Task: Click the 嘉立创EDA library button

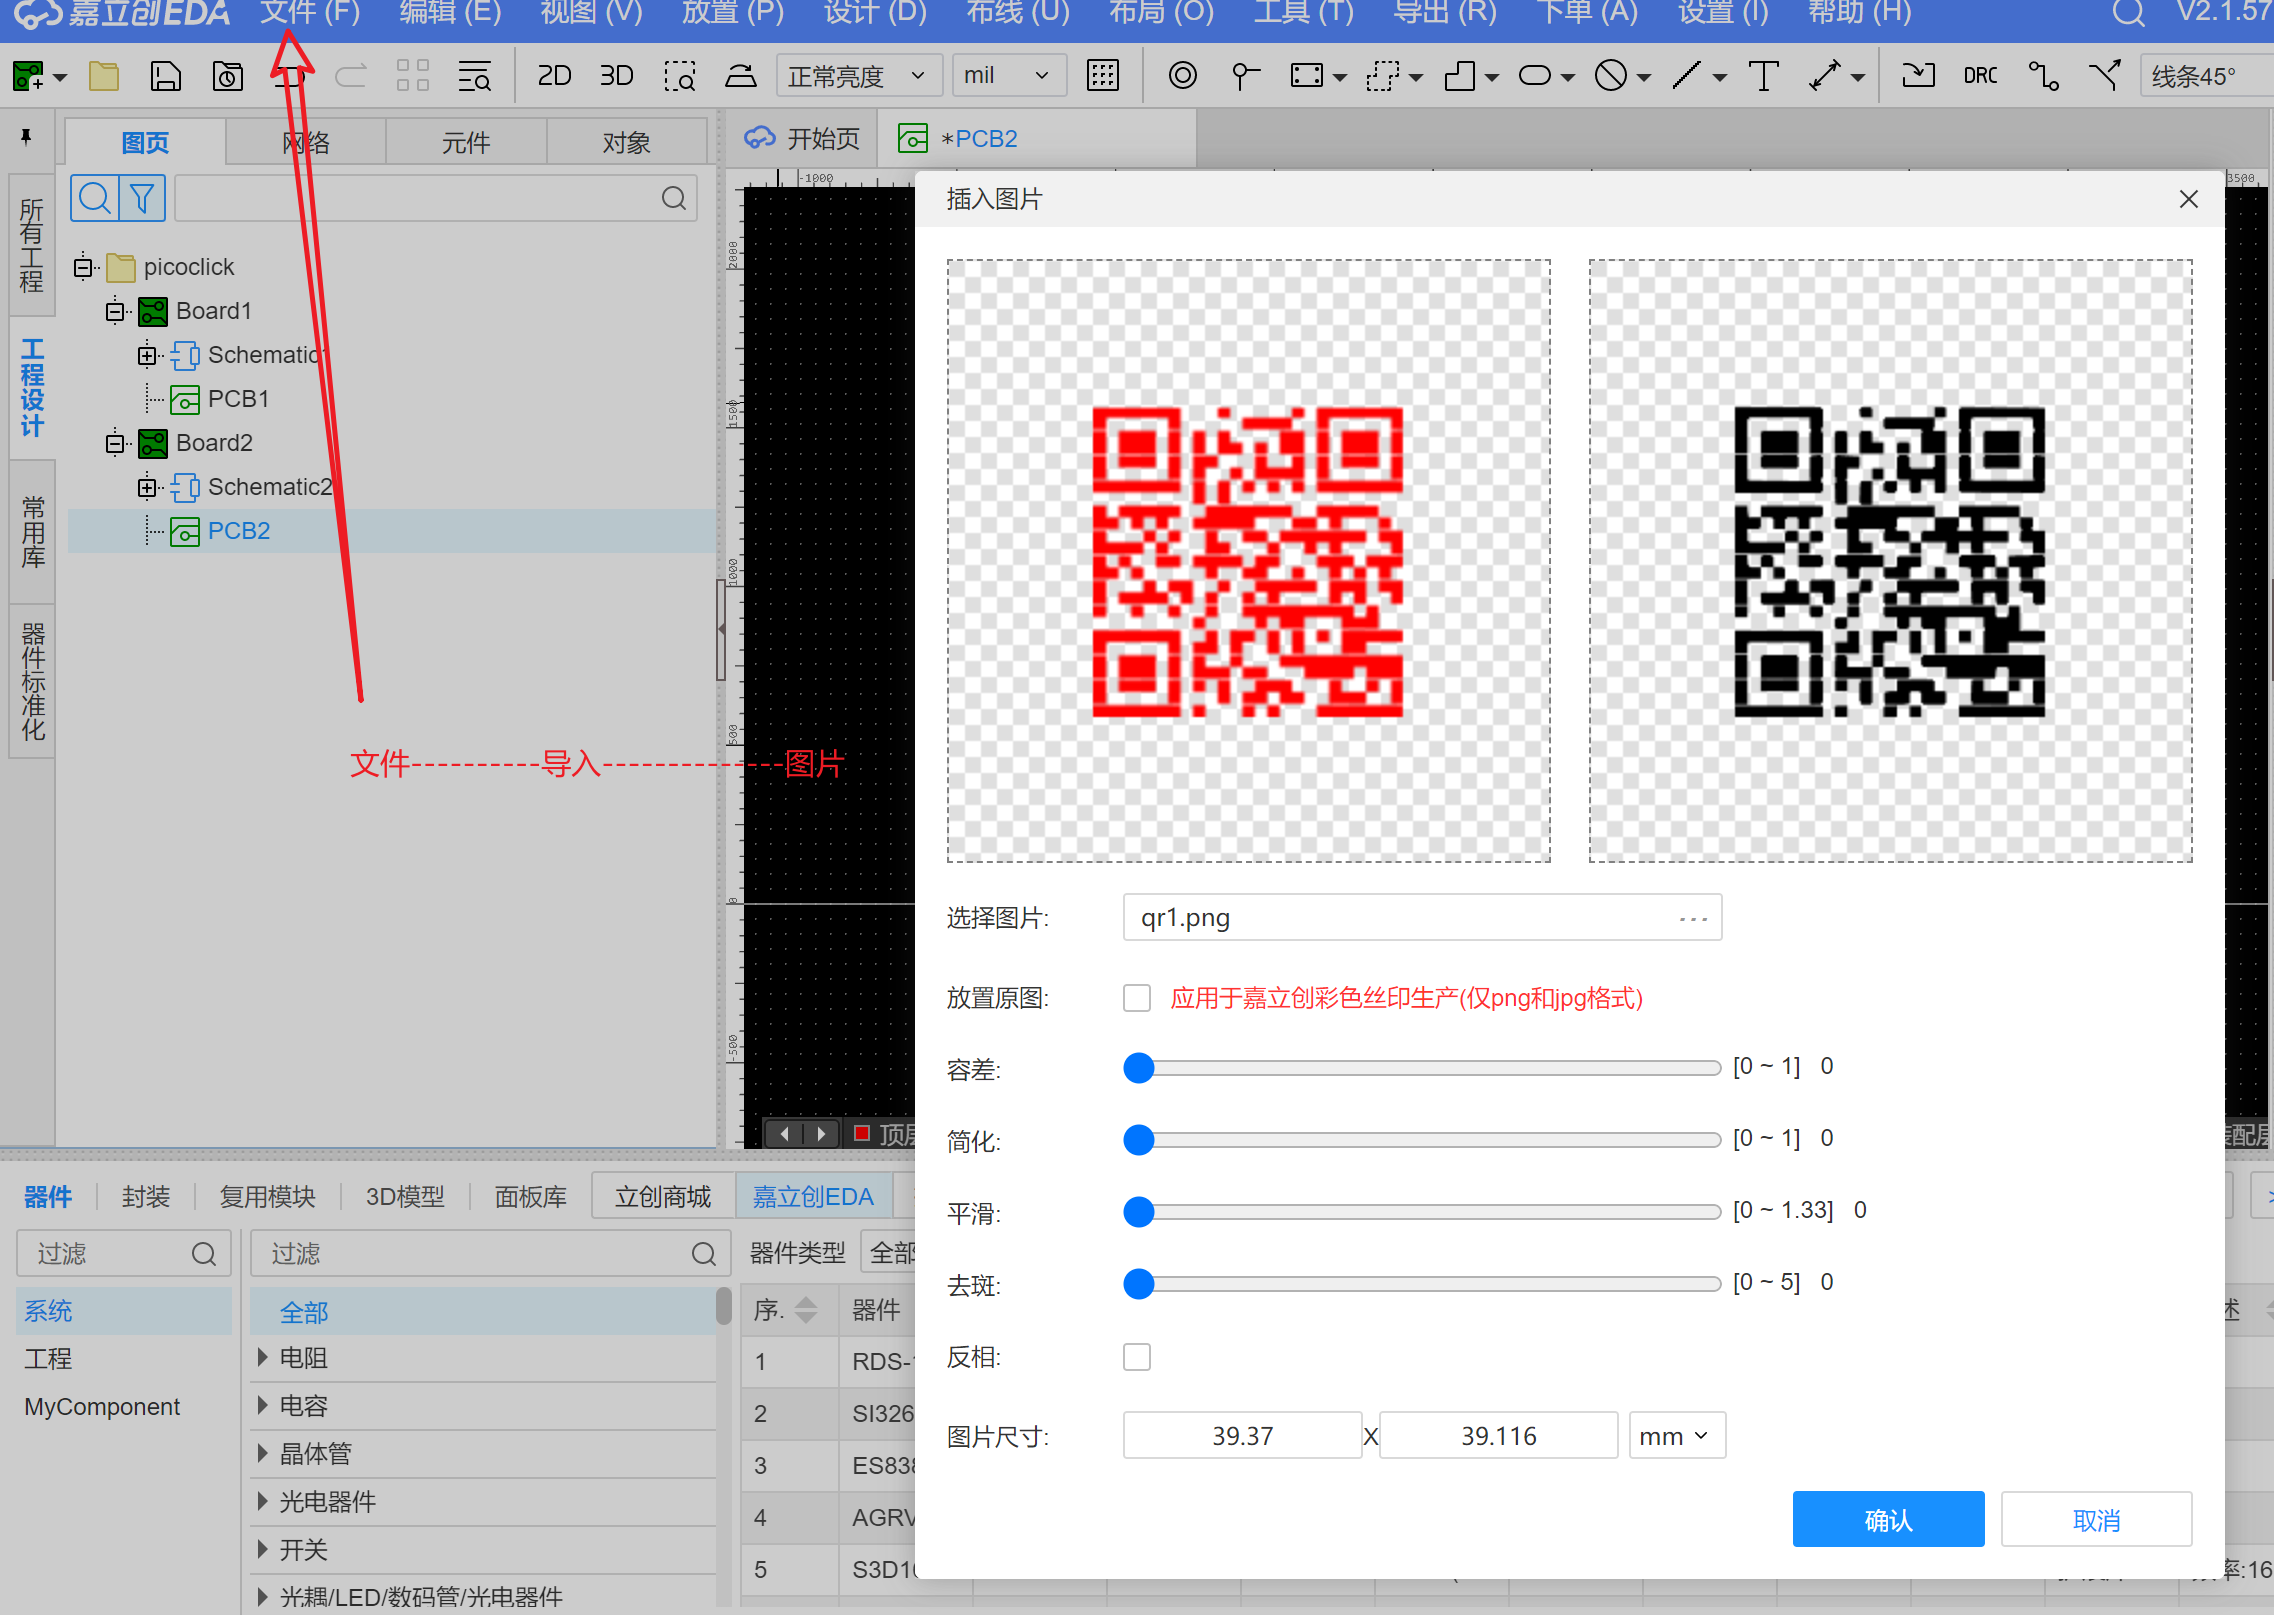Action: 813,1196
